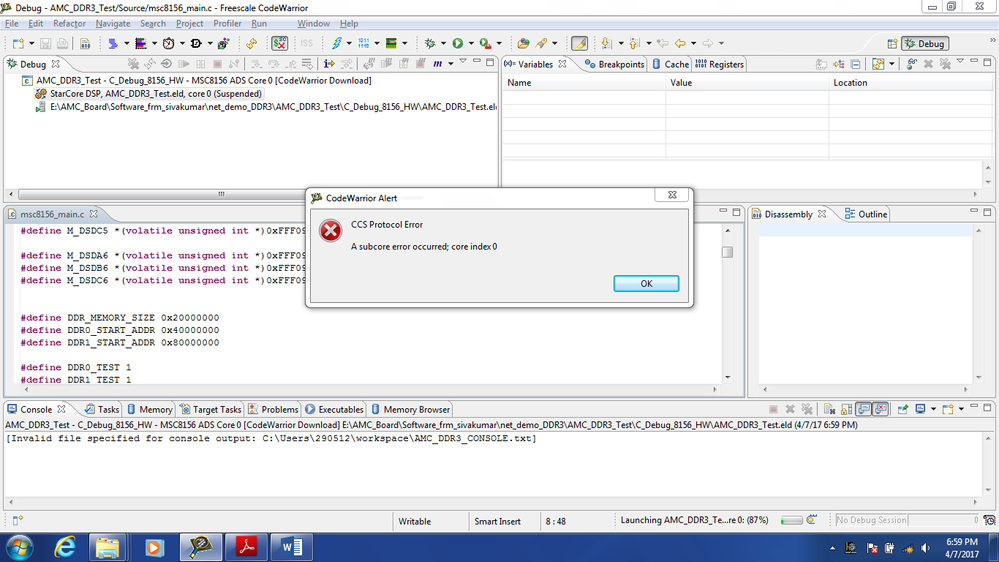Click the colorful cube icon in toolbar

click(x=224, y=43)
